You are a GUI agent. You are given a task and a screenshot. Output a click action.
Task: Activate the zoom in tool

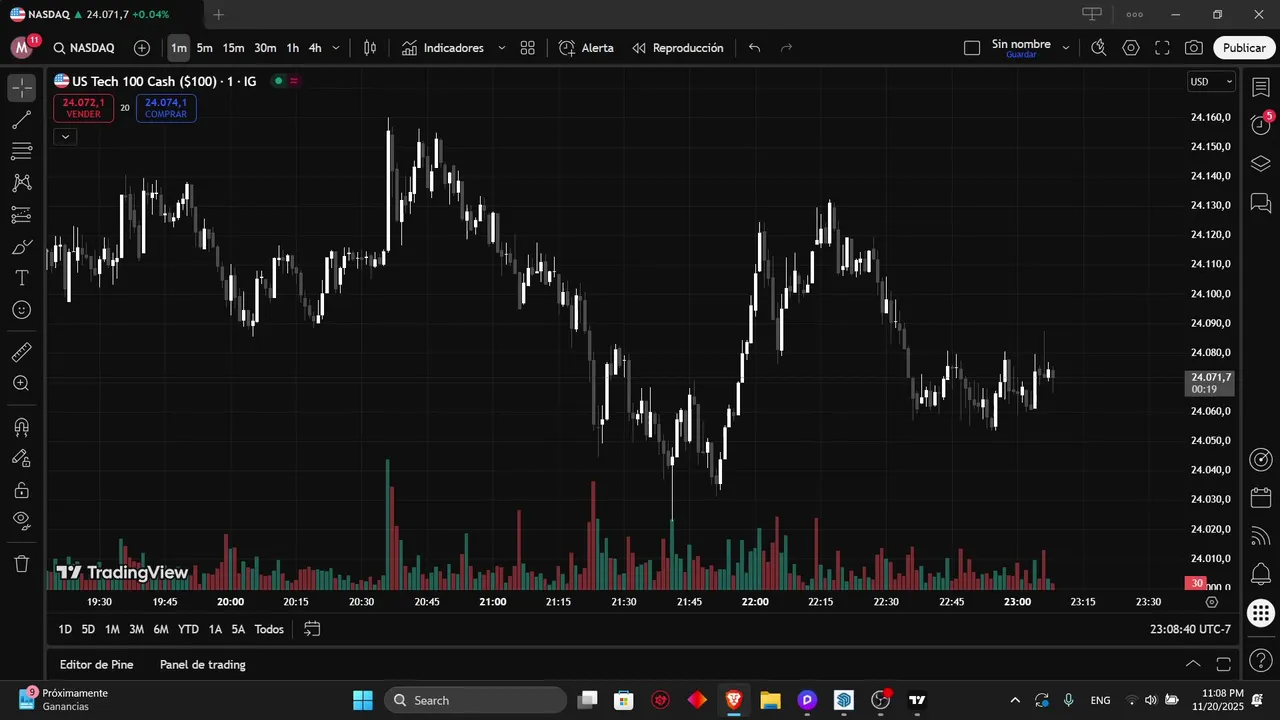click(x=22, y=383)
